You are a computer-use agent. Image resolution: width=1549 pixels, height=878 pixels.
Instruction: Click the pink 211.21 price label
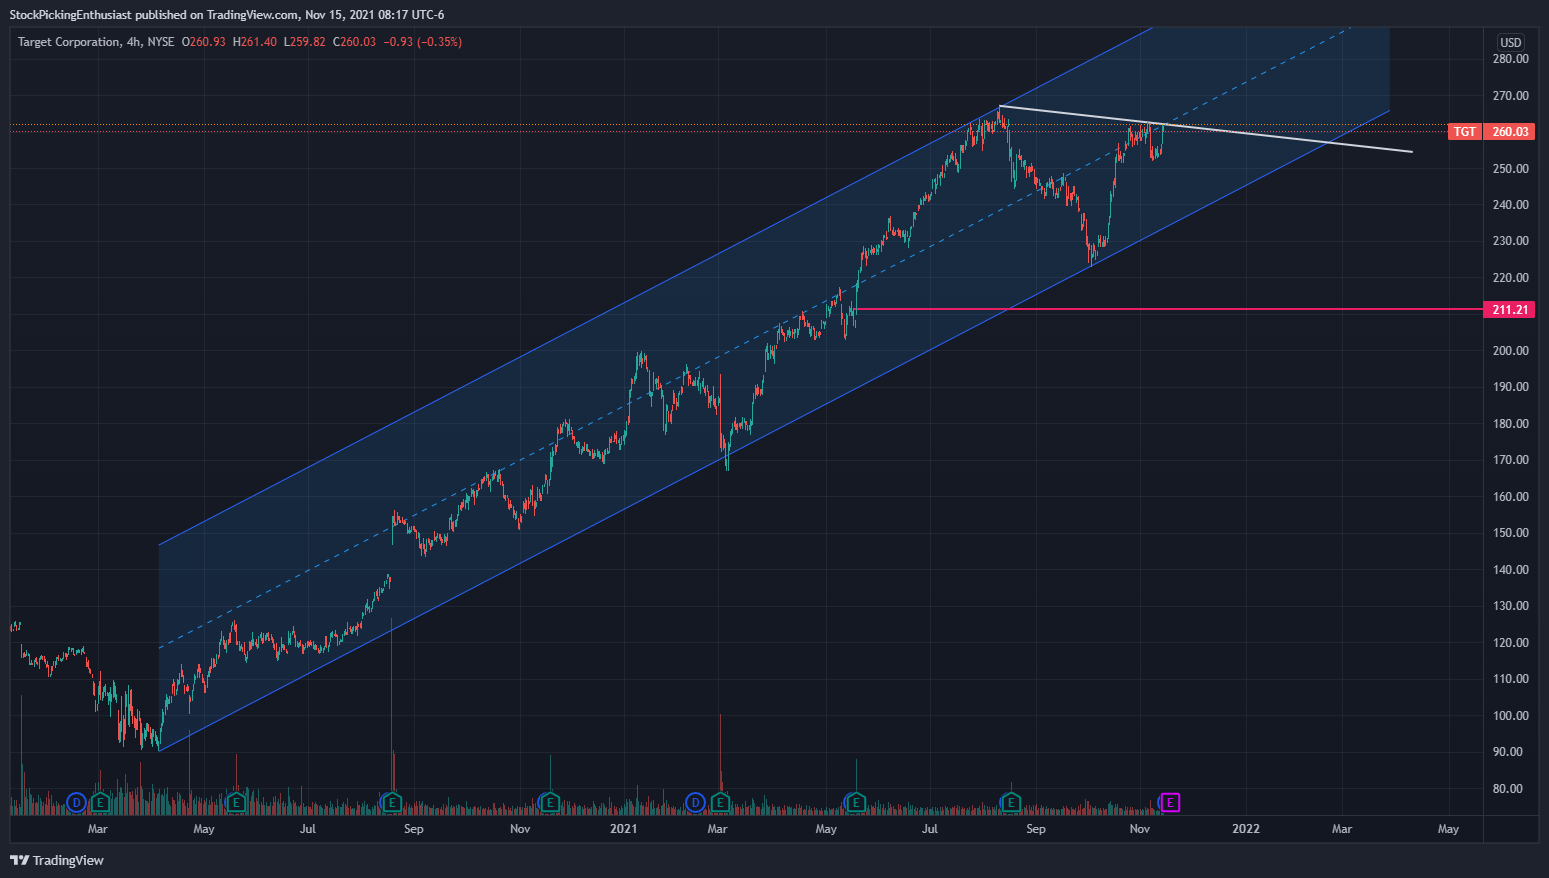1510,310
